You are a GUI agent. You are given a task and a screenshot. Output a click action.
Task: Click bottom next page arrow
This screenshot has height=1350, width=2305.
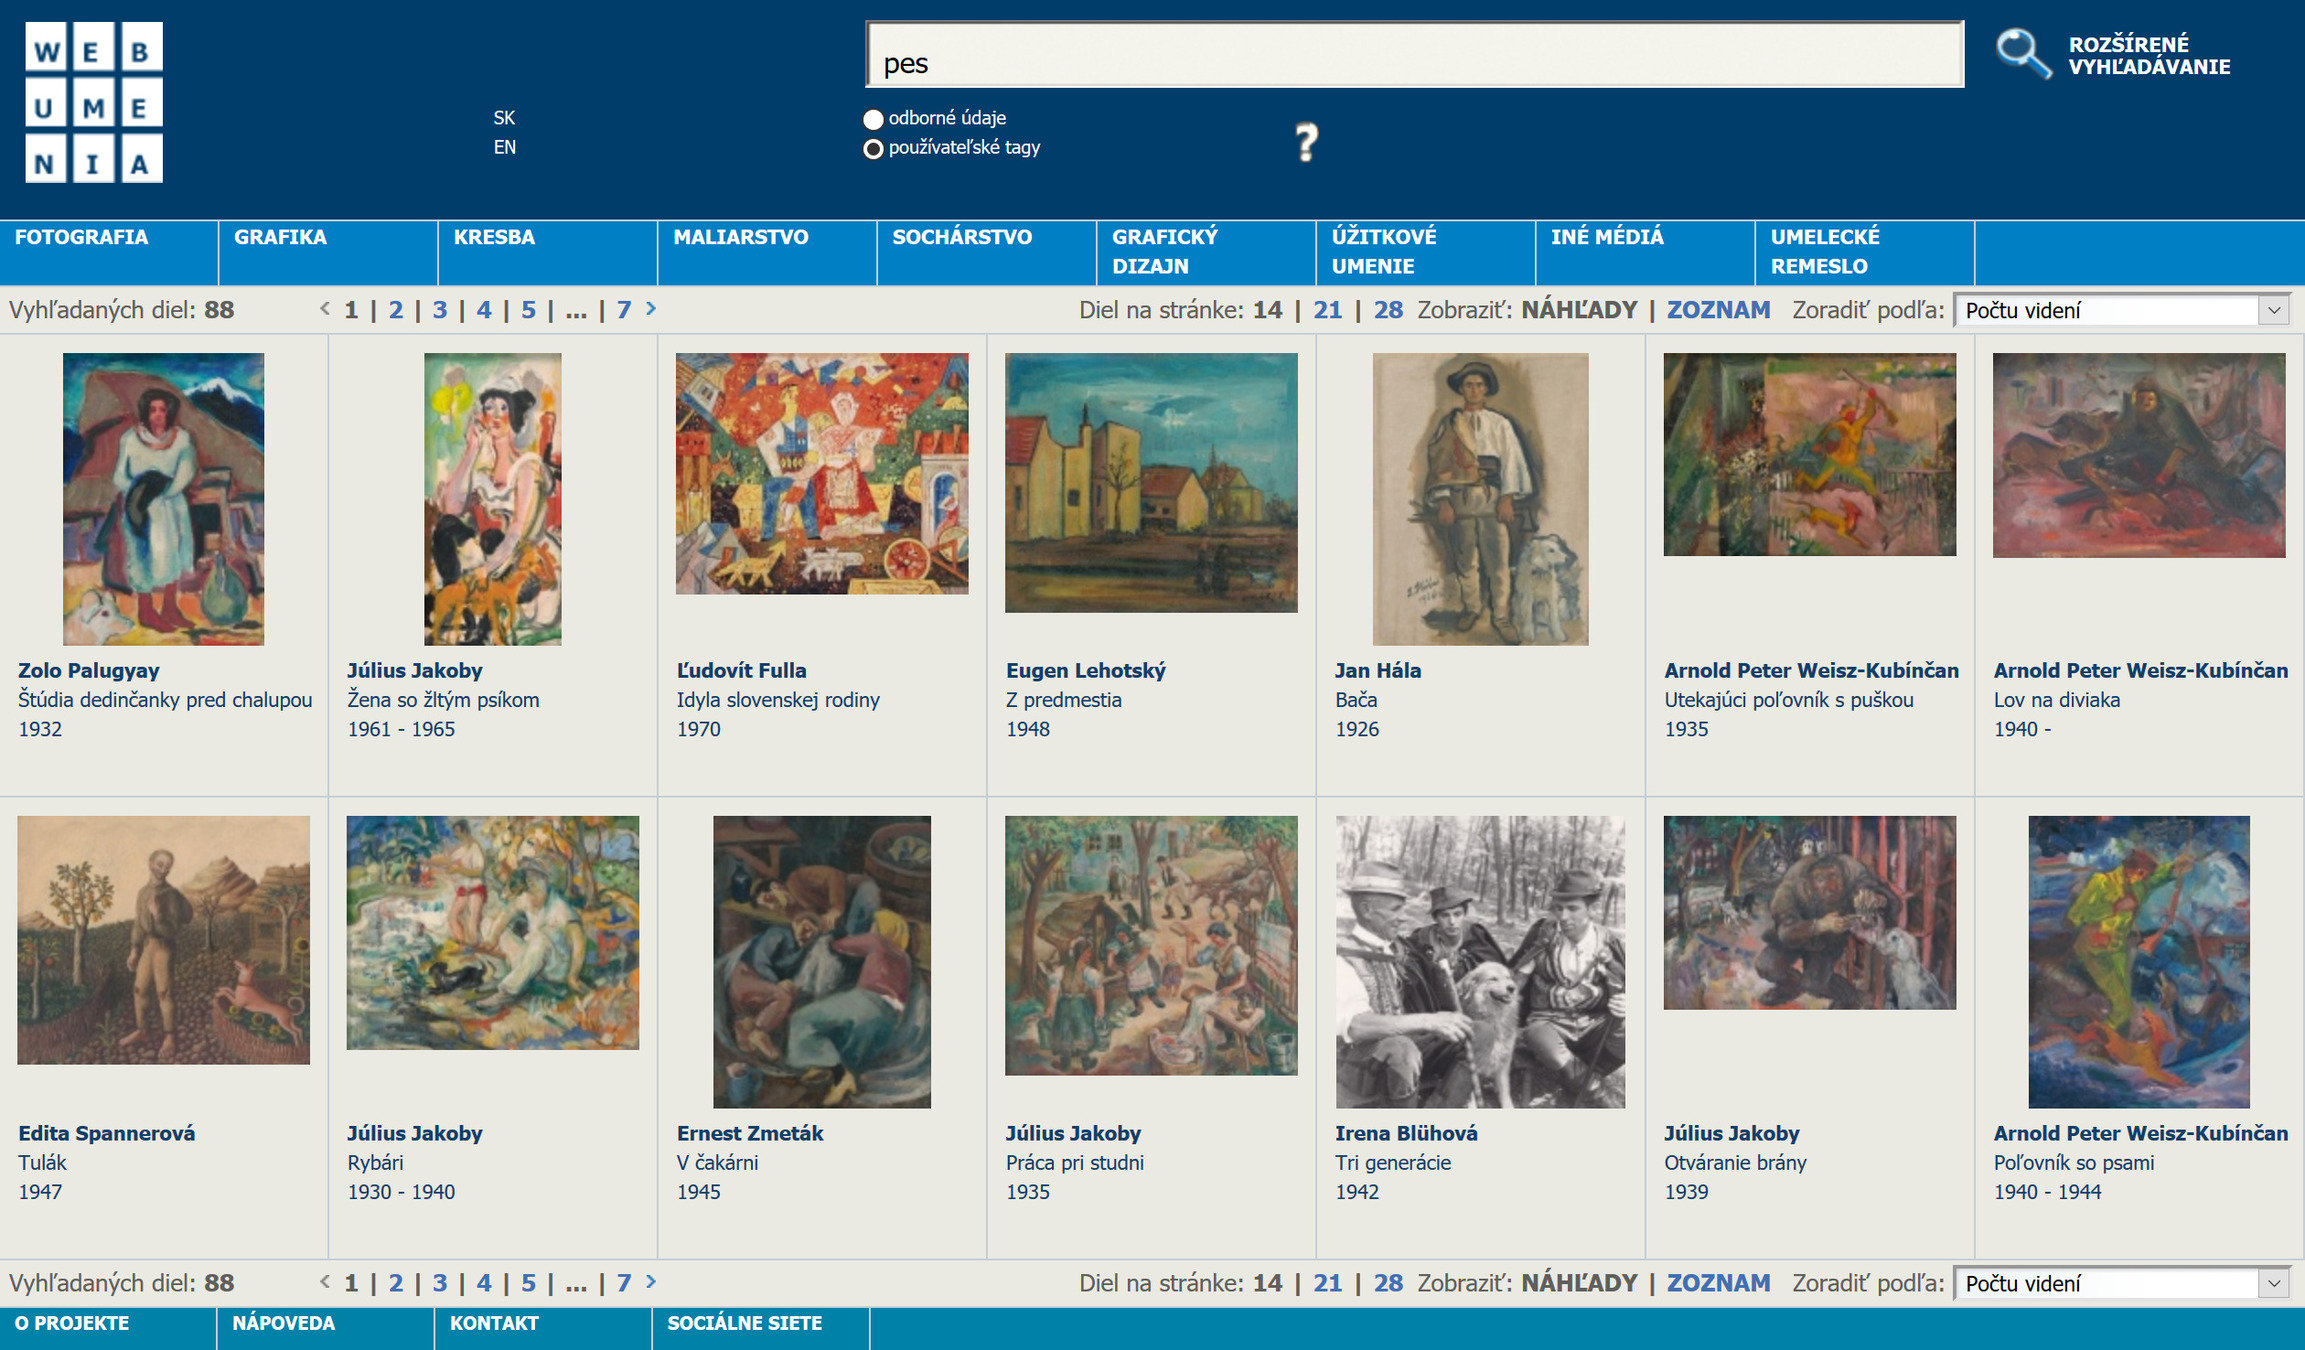651,1281
